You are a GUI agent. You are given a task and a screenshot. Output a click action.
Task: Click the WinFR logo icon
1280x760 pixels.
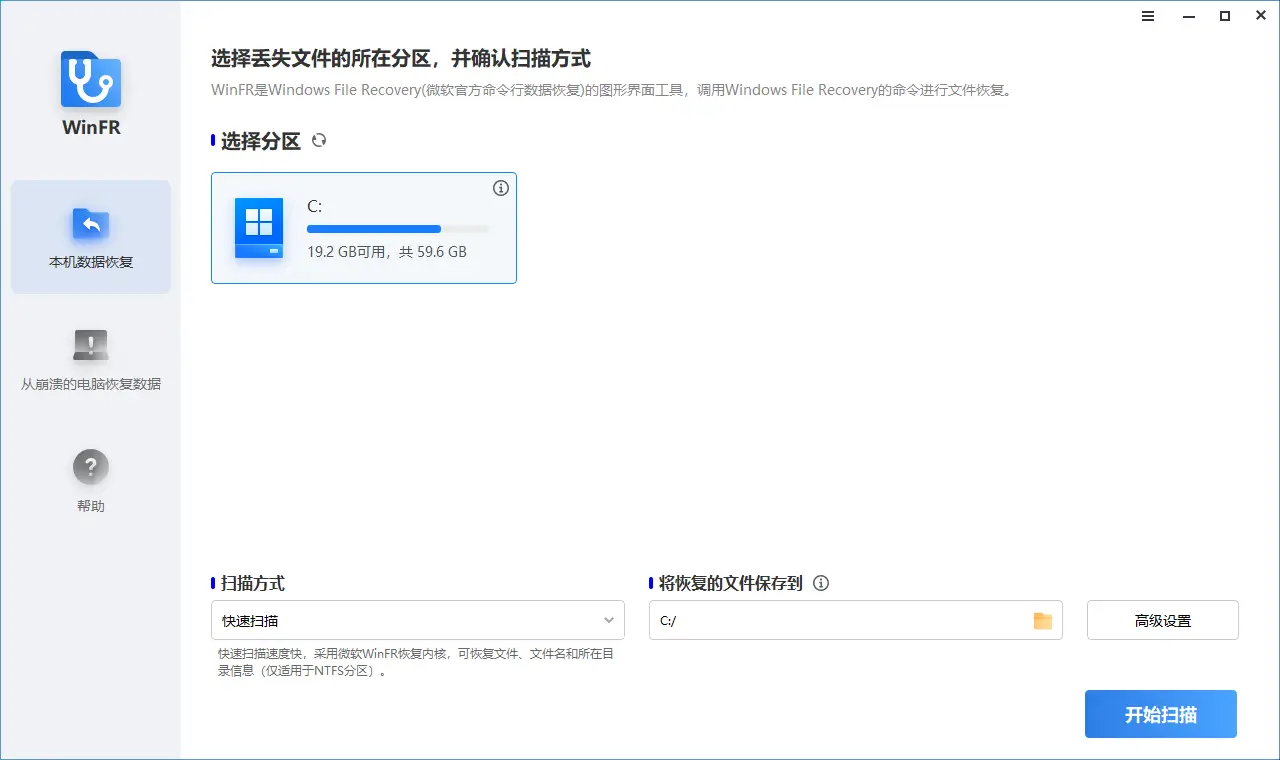(x=90, y=80)
